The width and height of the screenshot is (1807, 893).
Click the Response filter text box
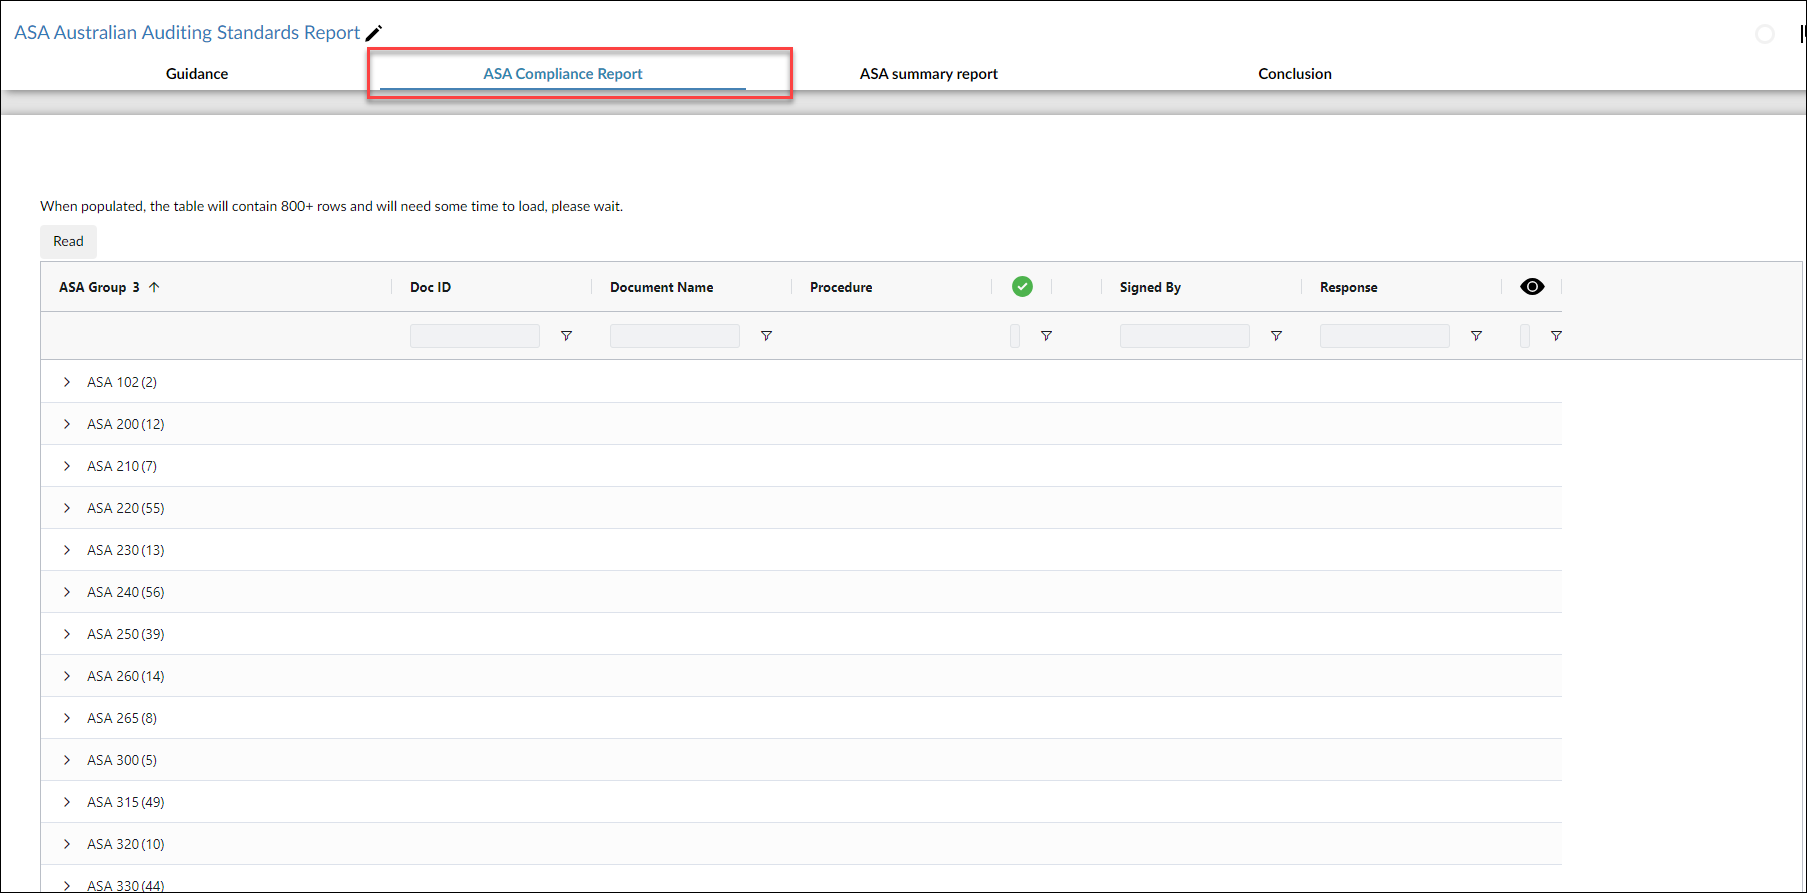[1385, 336]
